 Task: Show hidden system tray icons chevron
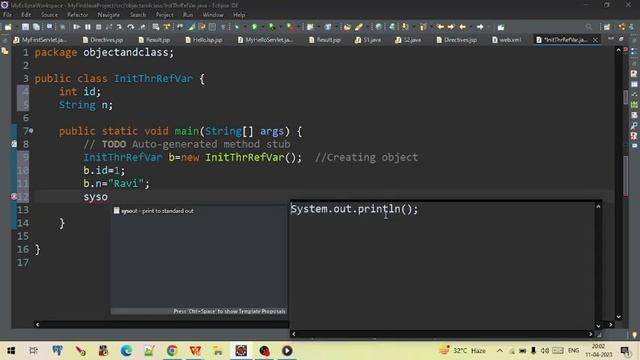tap(500, 351)
